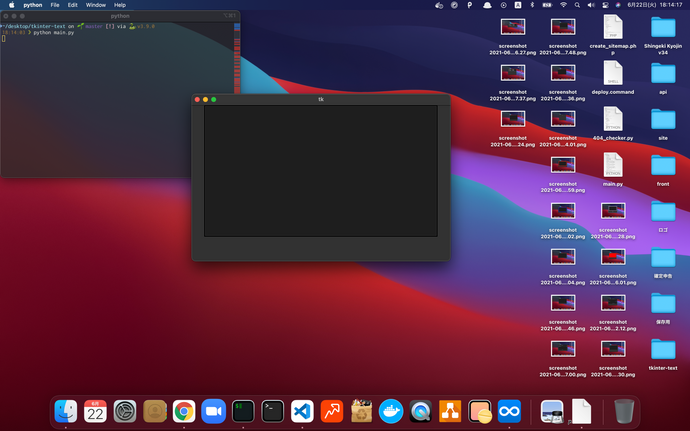Click the tk window title bar

click(x=321, y=99)
